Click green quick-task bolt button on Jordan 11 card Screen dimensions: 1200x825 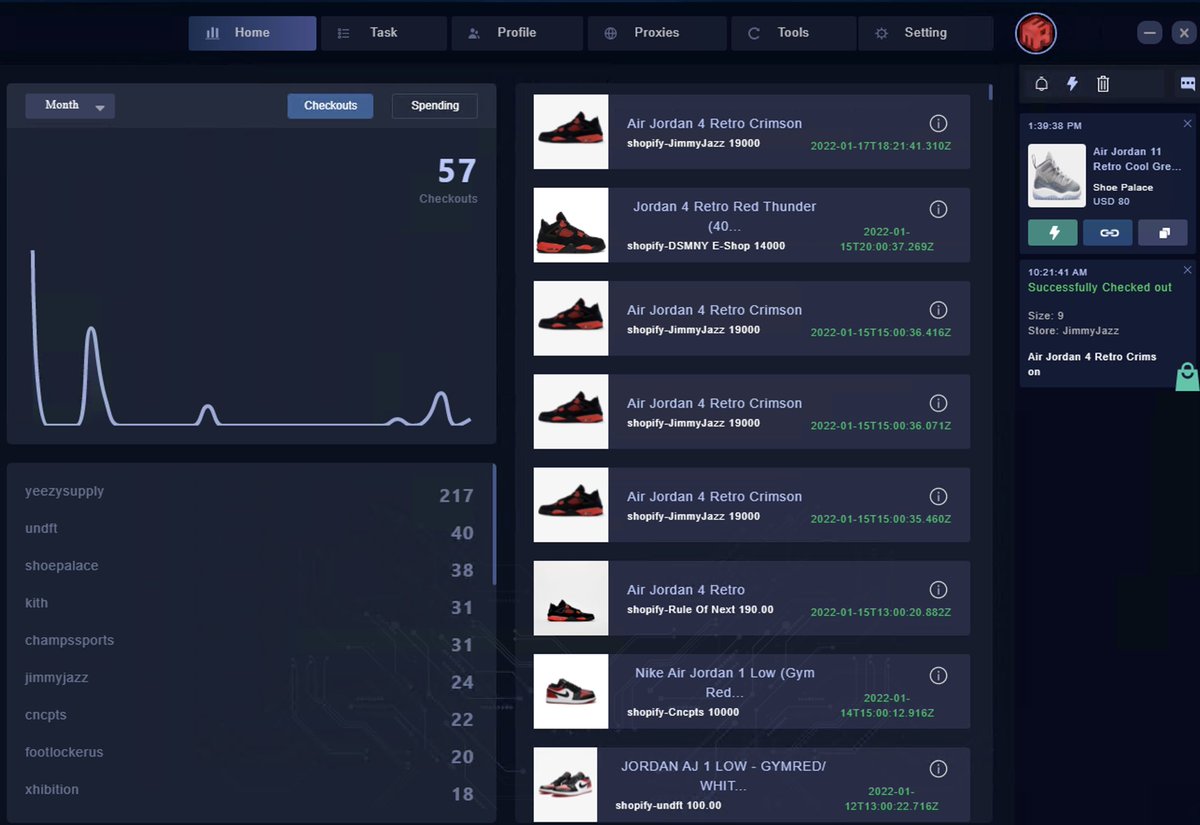1053,232
